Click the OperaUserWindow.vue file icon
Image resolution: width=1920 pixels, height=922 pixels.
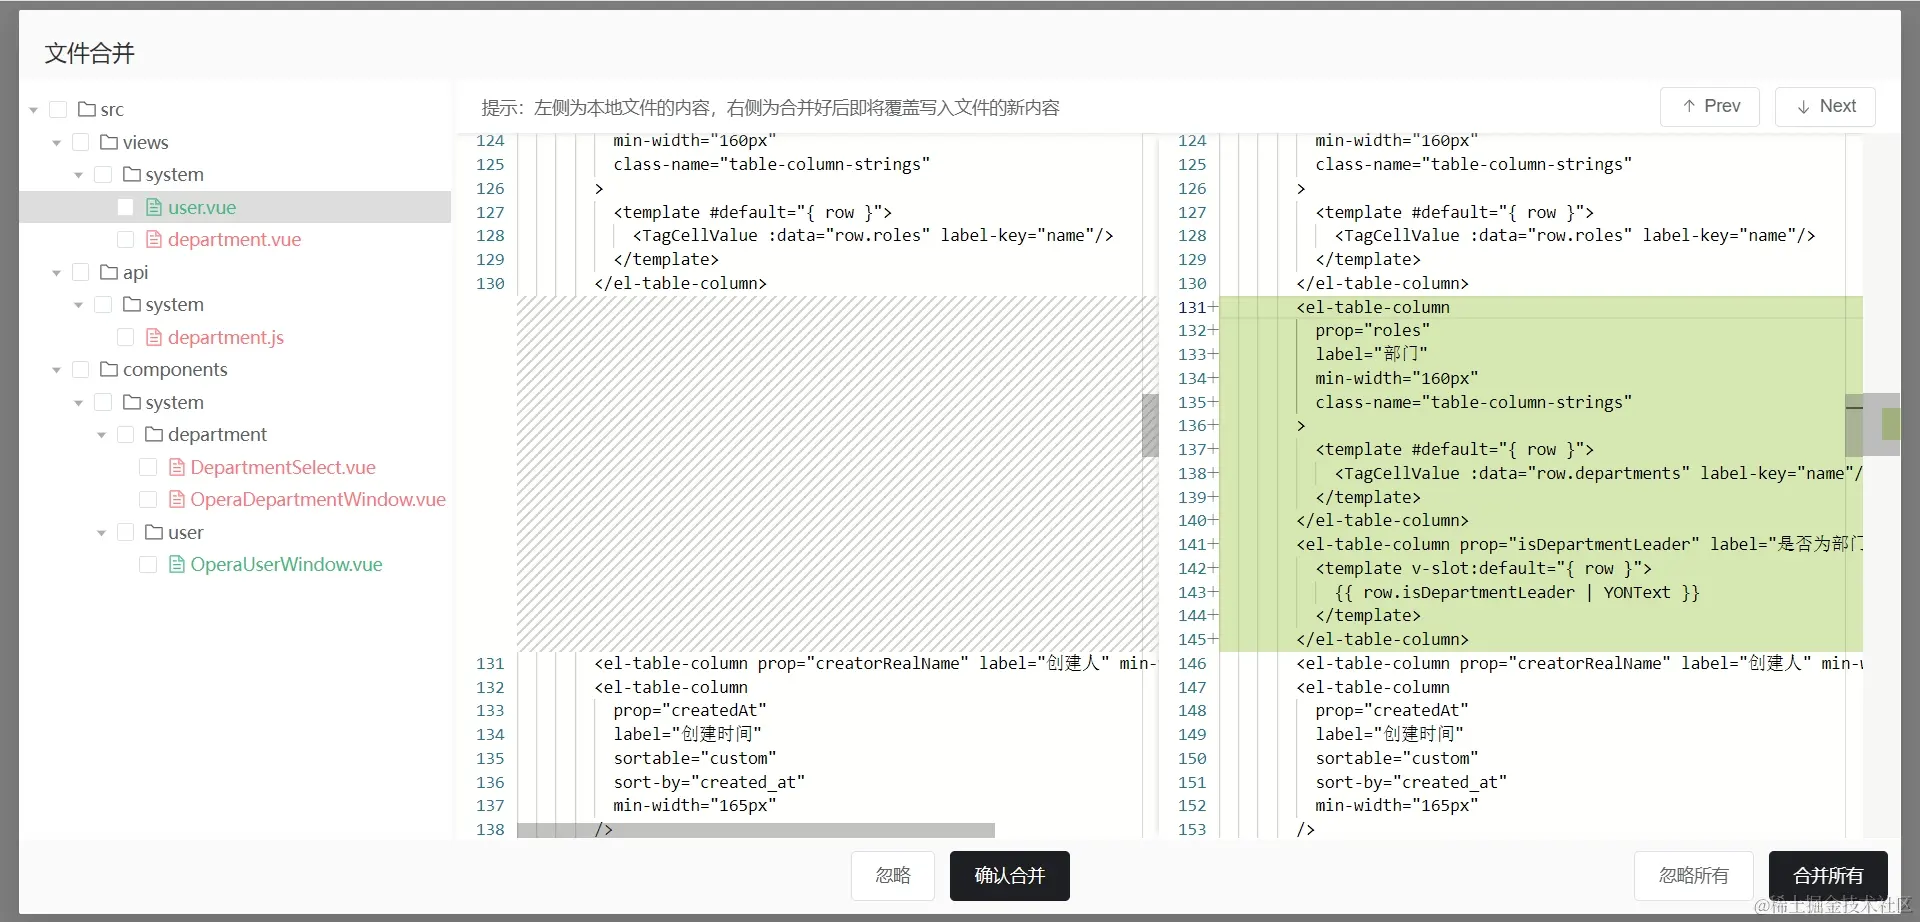click(177, 564)
